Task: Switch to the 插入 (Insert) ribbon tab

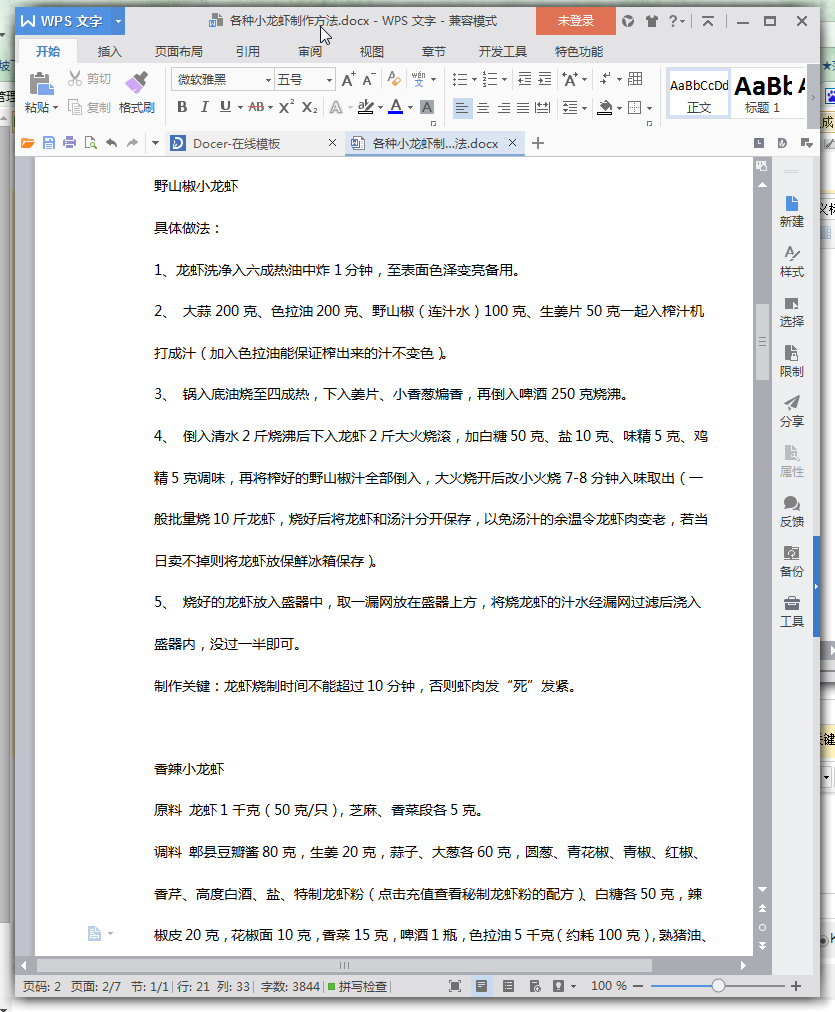Action: [109, 52]
